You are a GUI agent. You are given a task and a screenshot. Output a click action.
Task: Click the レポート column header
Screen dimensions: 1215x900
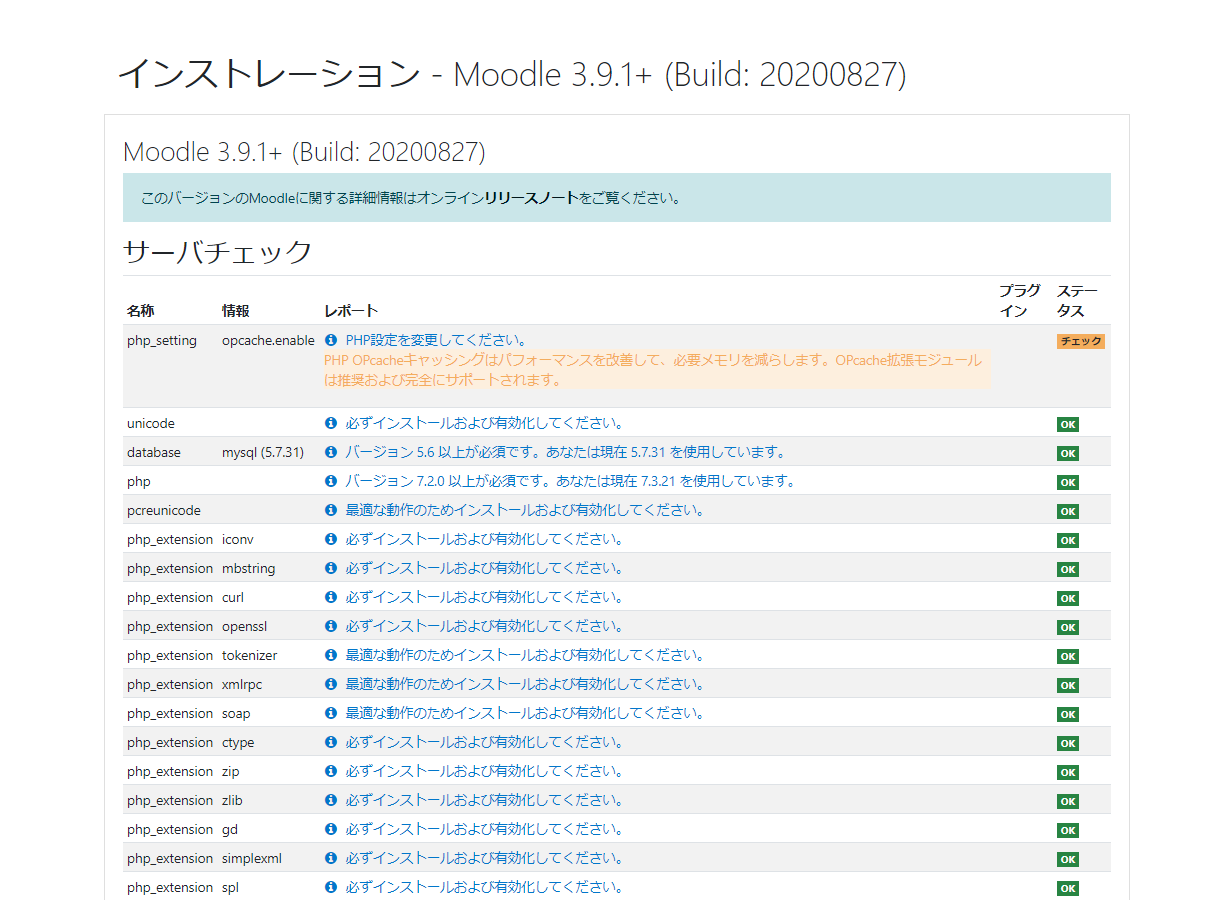tap(351, 310)
